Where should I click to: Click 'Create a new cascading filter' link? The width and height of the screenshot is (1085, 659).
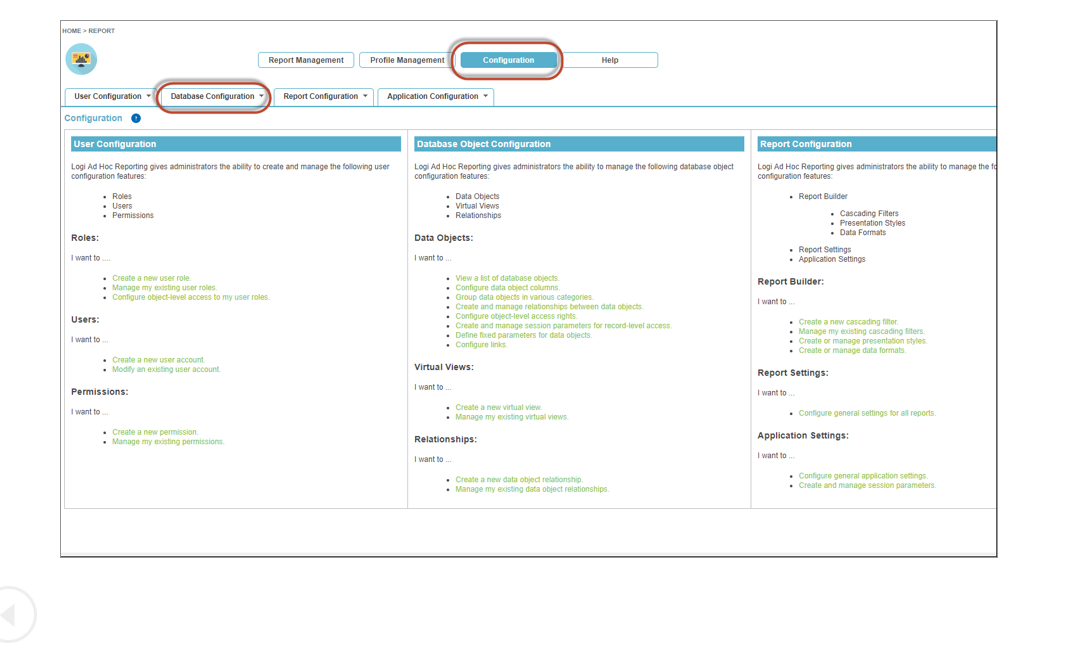tap(848, 322)
